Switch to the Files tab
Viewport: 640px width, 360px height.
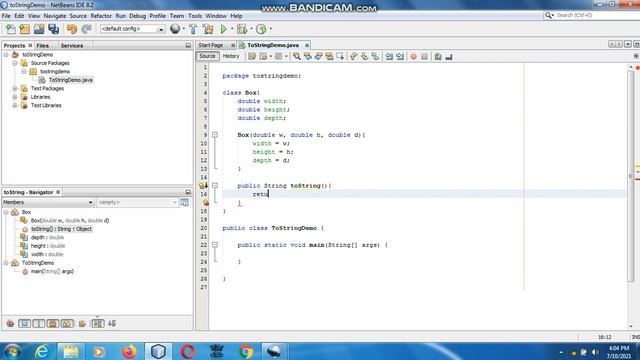(42, 46)
